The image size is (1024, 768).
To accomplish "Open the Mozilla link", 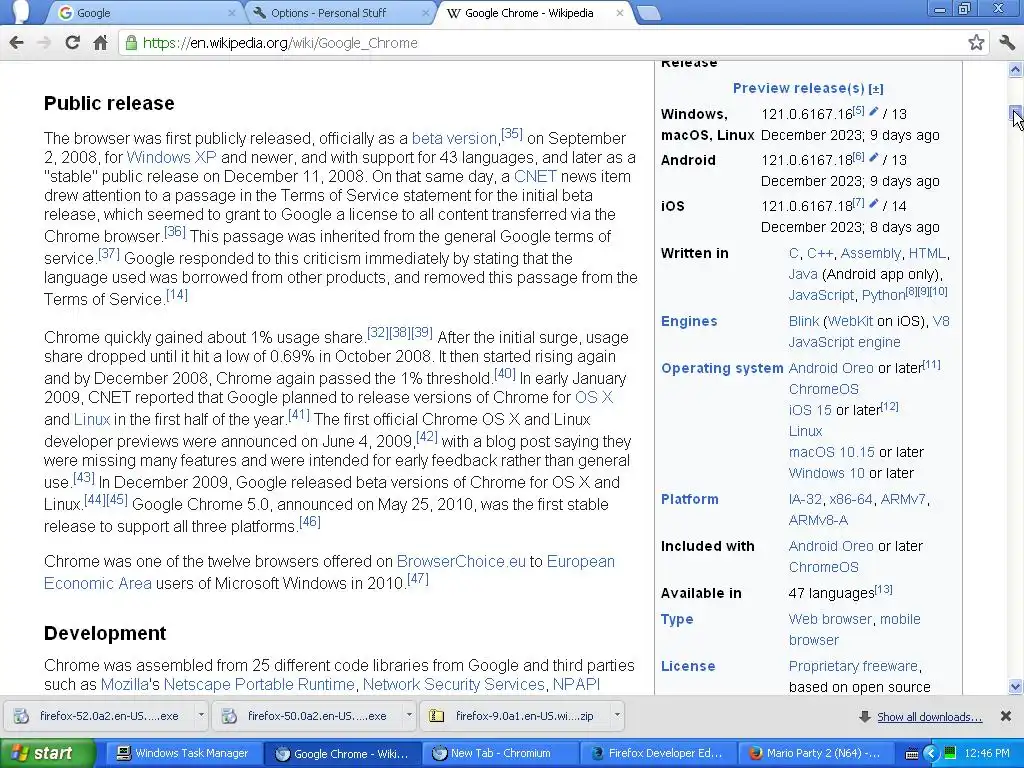I will 124,684.
